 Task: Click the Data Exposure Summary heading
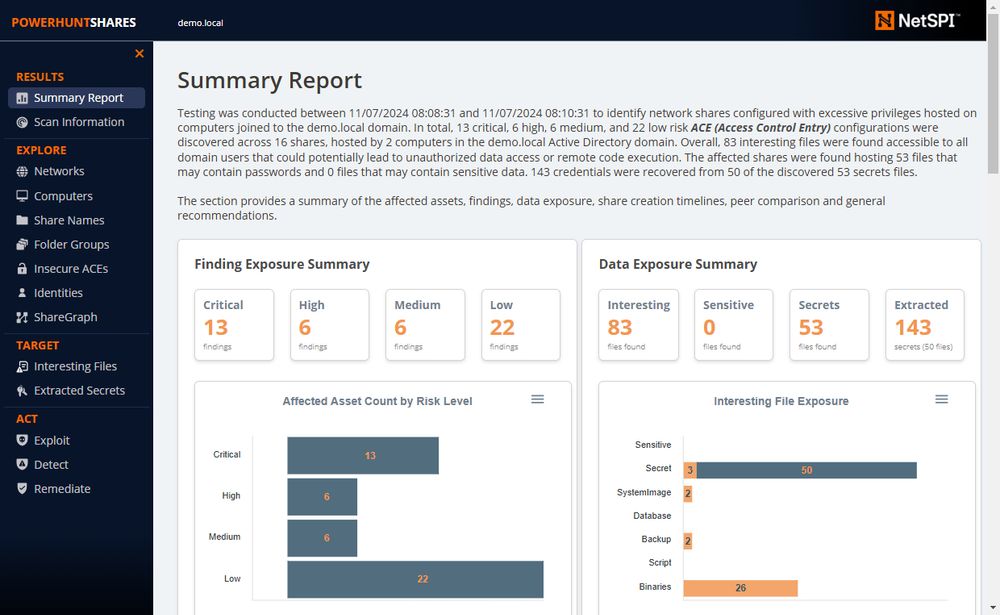click(x=678, y=264)
